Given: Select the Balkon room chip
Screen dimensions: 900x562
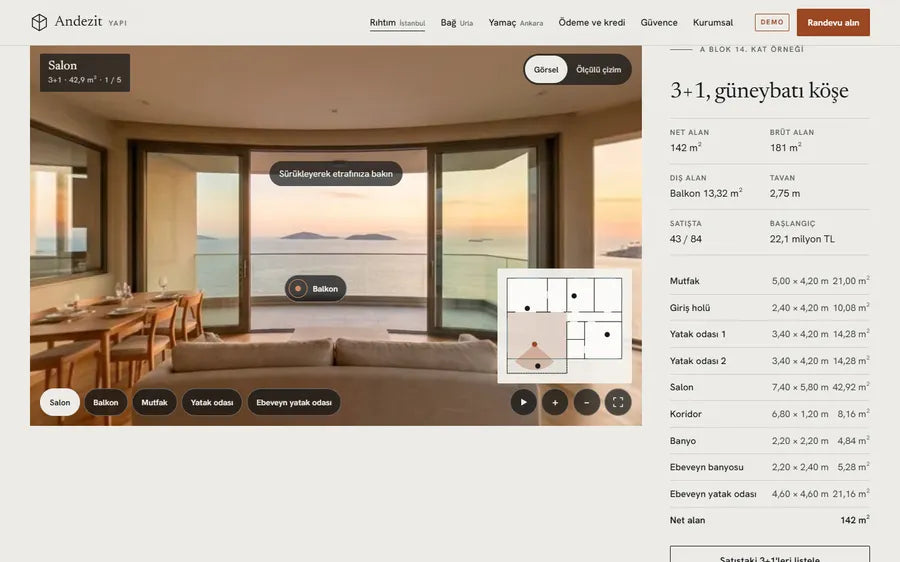Looking at the screenshot, I should point(106,402).
